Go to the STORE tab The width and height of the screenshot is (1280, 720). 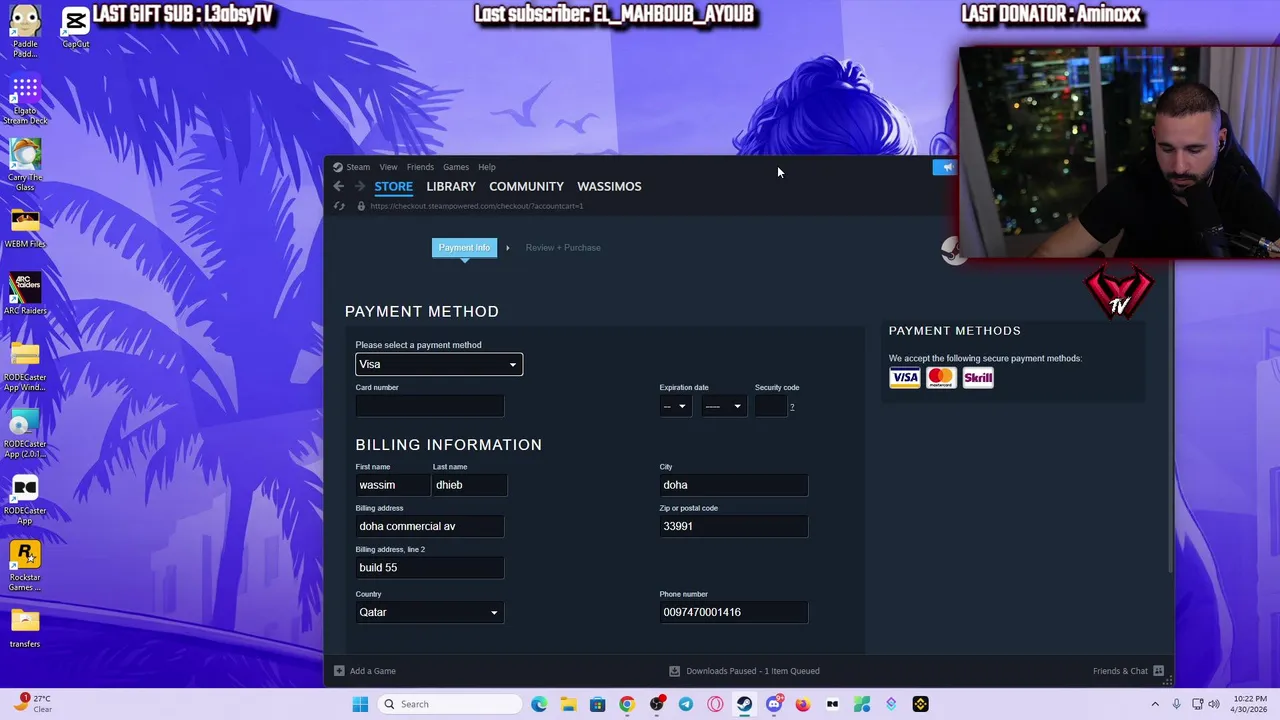tap(393, 186)
